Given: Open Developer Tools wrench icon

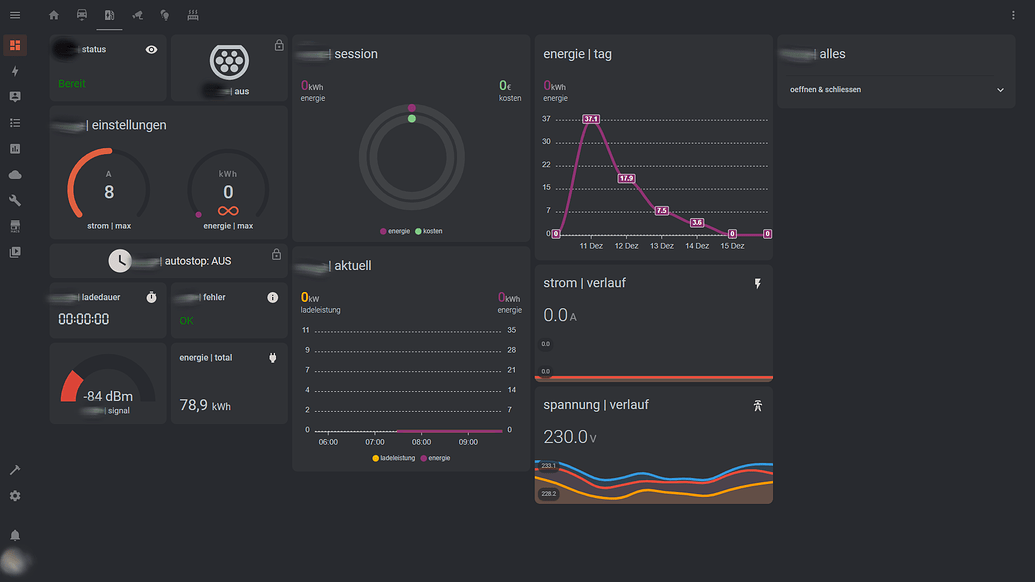Looking at the screenshot, I should tap(15, 200).
